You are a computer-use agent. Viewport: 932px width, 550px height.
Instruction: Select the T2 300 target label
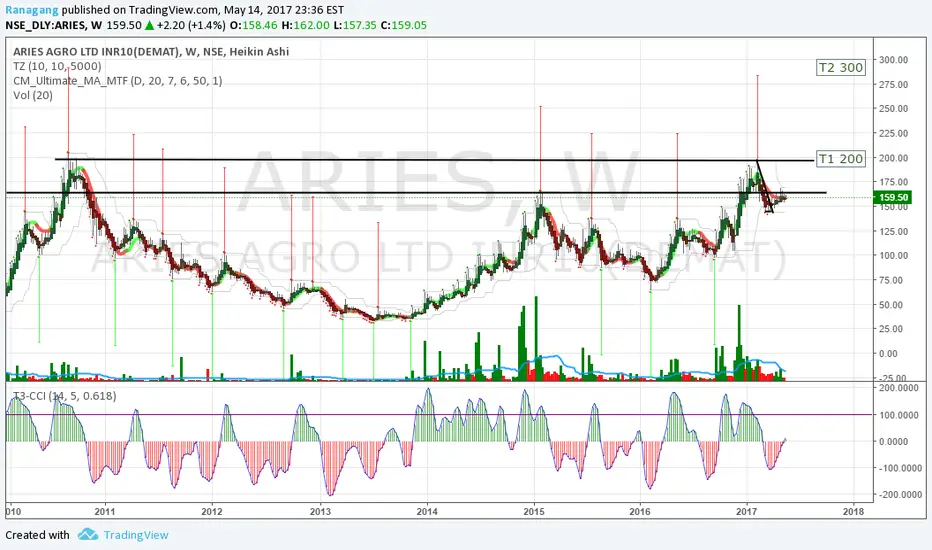(x=840, y=68)
